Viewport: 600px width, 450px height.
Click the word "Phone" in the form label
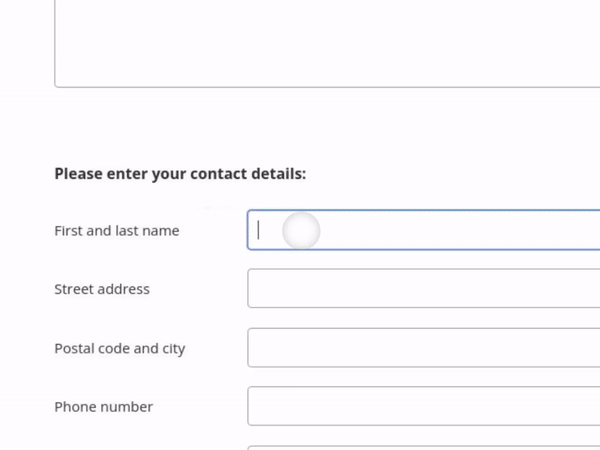coord(76,407)
